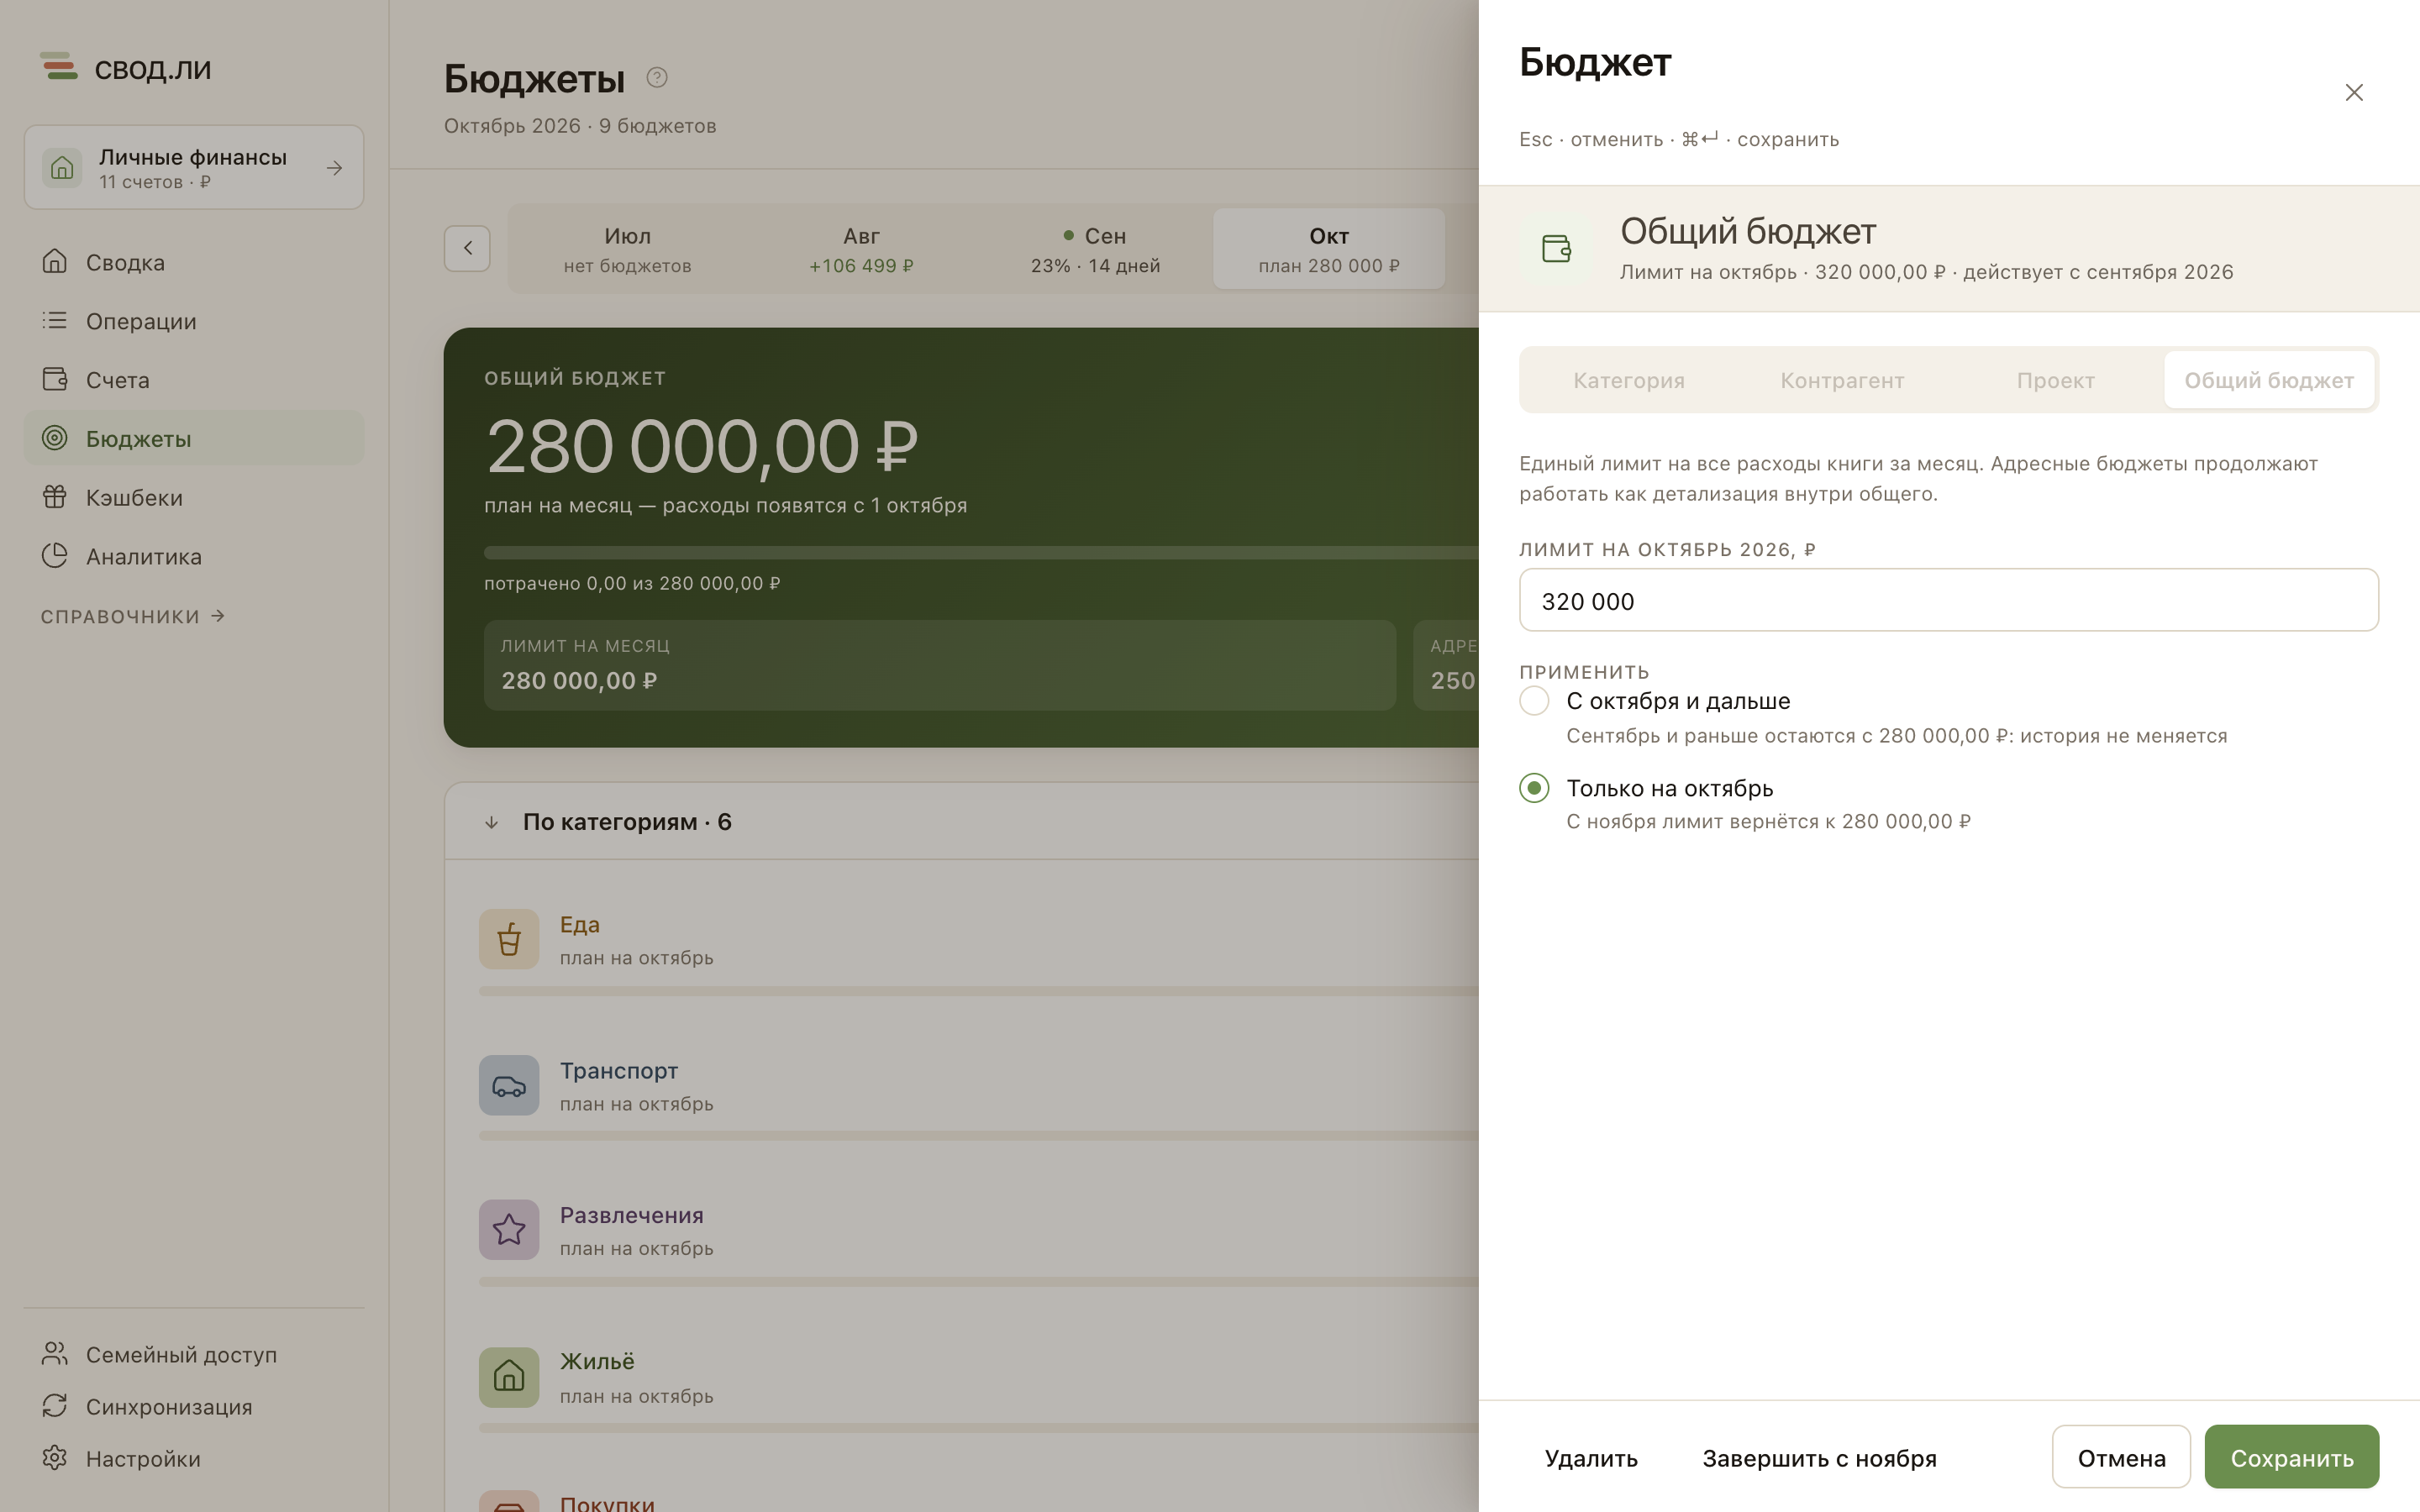Click 'Завершить с ноября' button
Screen dimensions: 2420x1512
coord(1819,1458)
